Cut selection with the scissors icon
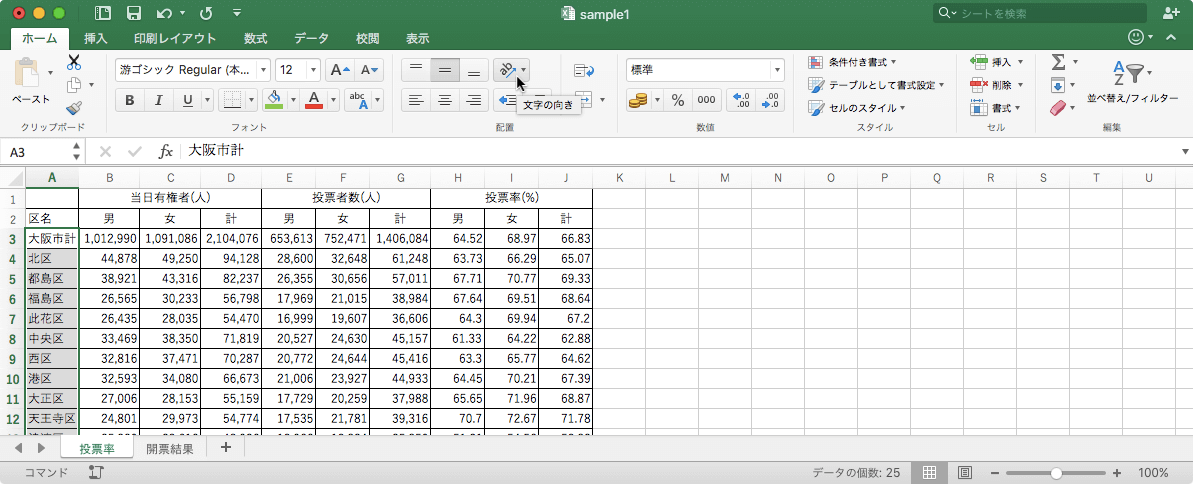Viewport: 1193px width, 484px height. 74,62
